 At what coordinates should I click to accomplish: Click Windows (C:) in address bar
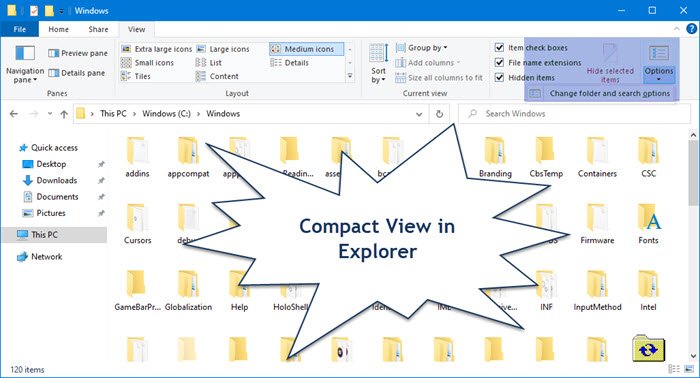(x=166, y=114)
